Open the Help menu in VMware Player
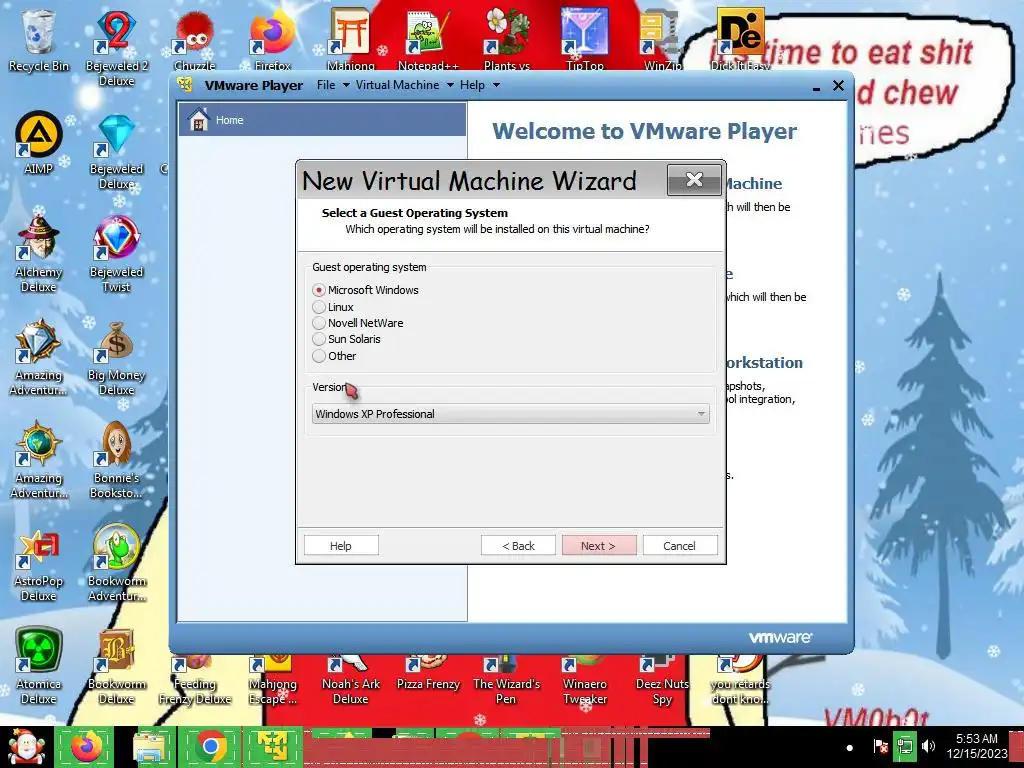 point(472,85)
